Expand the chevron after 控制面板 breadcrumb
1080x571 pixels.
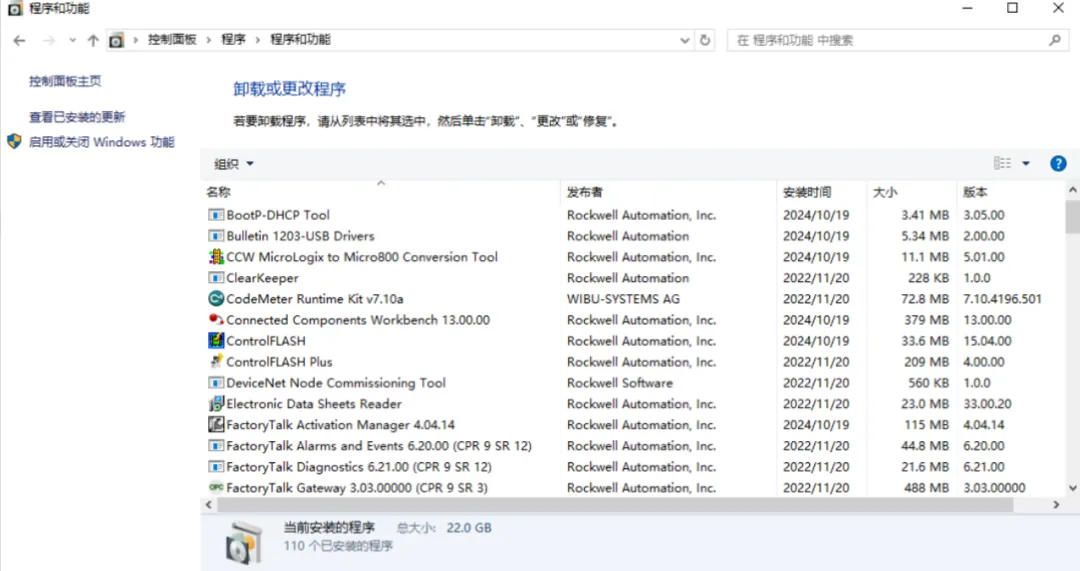pyautogui.click(x=209, y=40)
